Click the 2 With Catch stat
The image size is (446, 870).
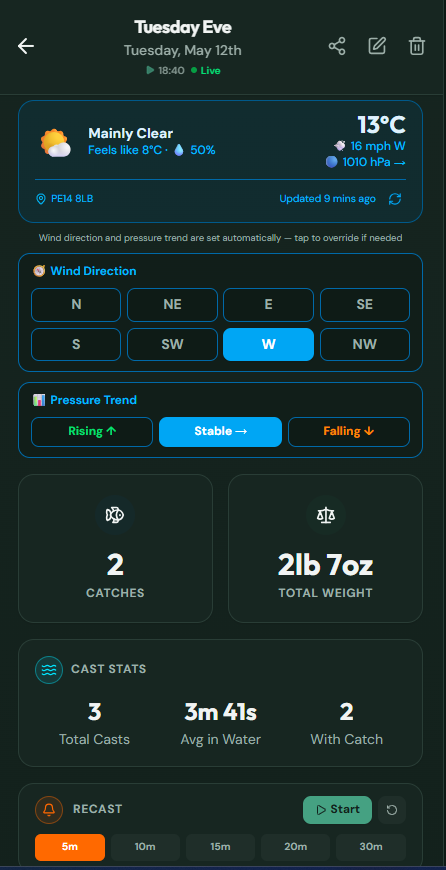347,724
